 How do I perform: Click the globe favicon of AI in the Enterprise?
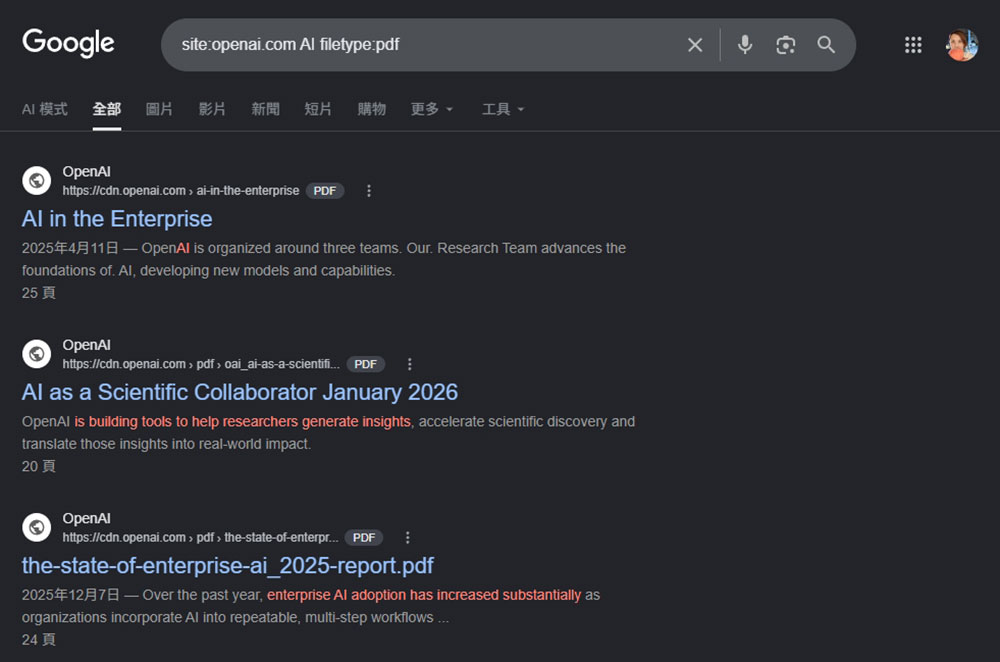[36, 180]
